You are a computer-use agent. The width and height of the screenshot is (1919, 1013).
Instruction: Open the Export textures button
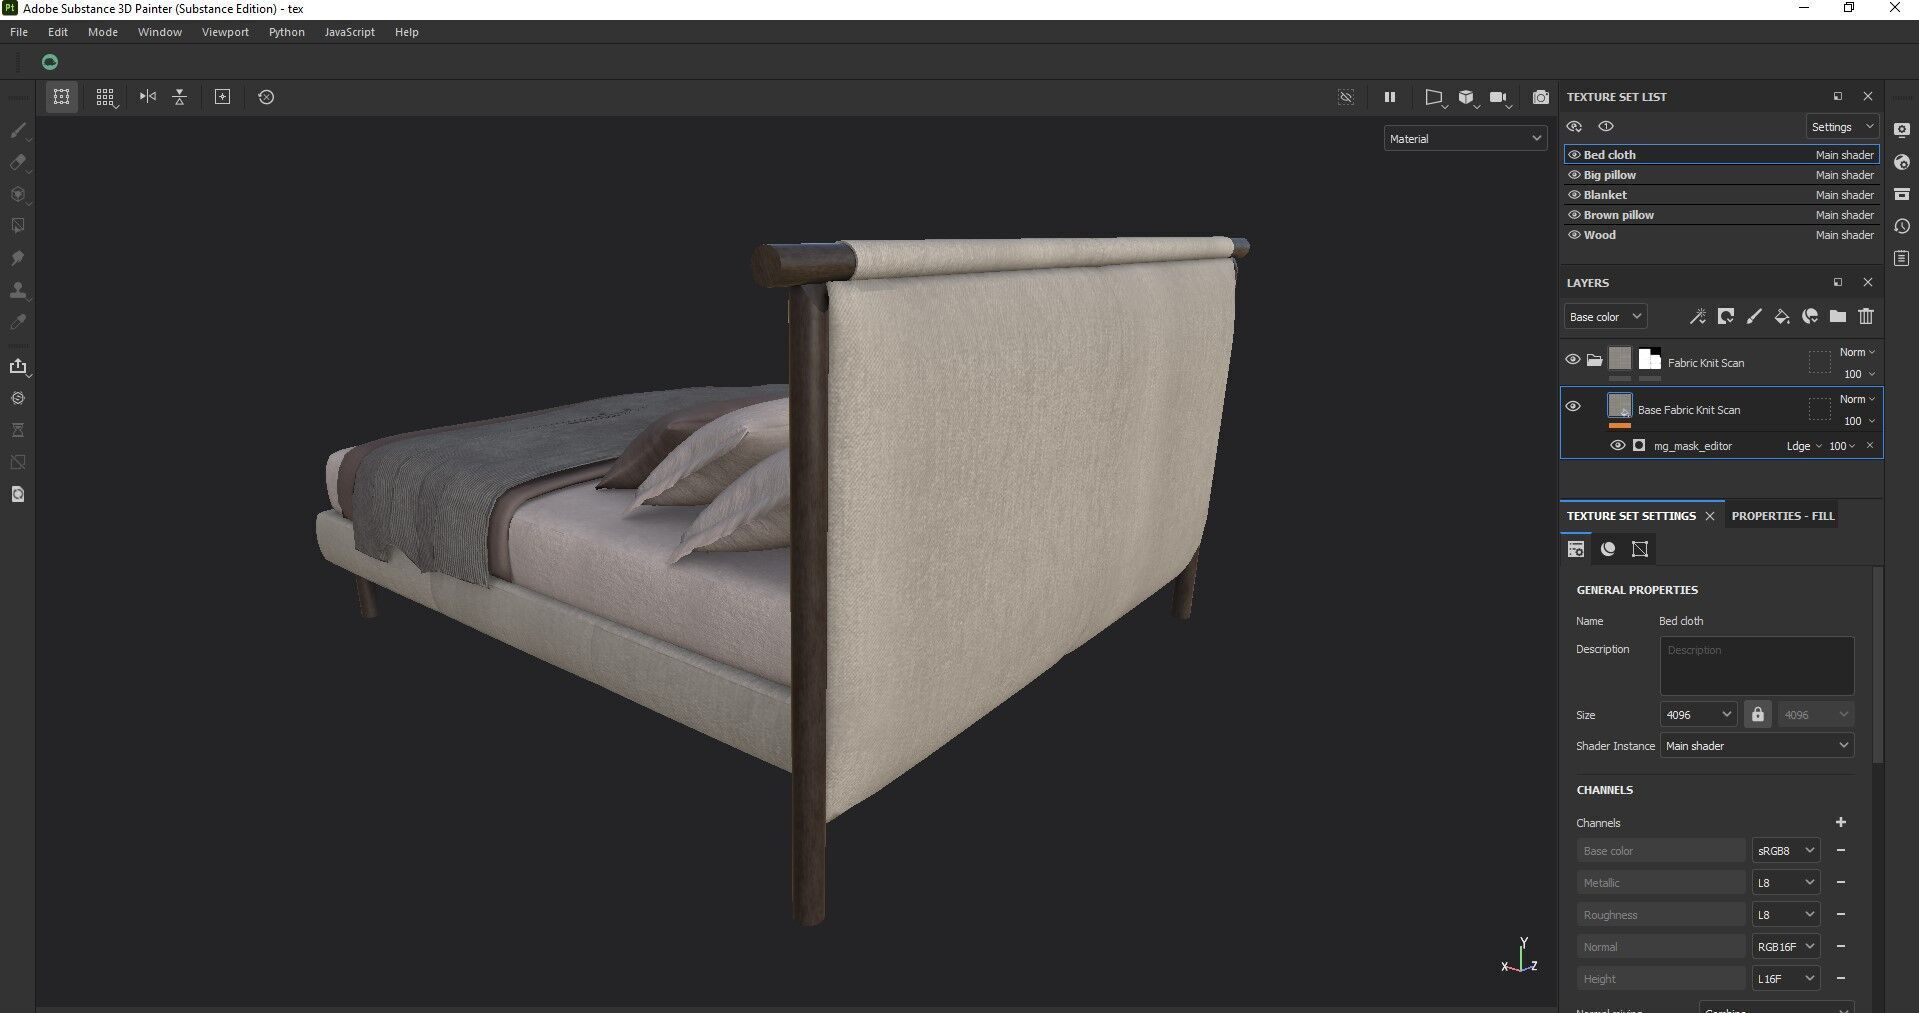(18, 366)
